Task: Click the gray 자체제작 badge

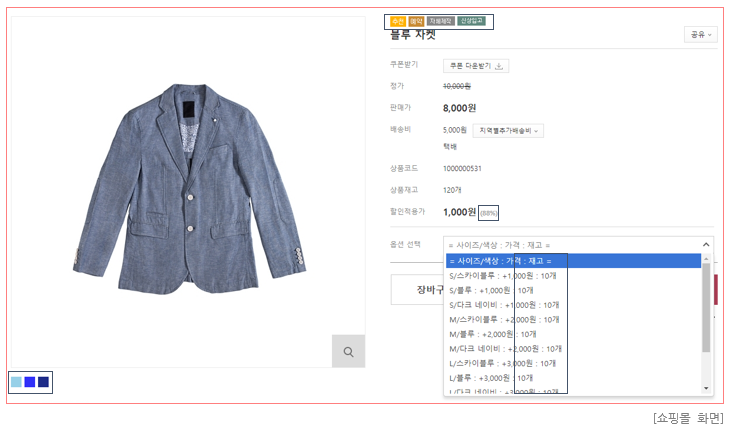Action: click(440, 21)
